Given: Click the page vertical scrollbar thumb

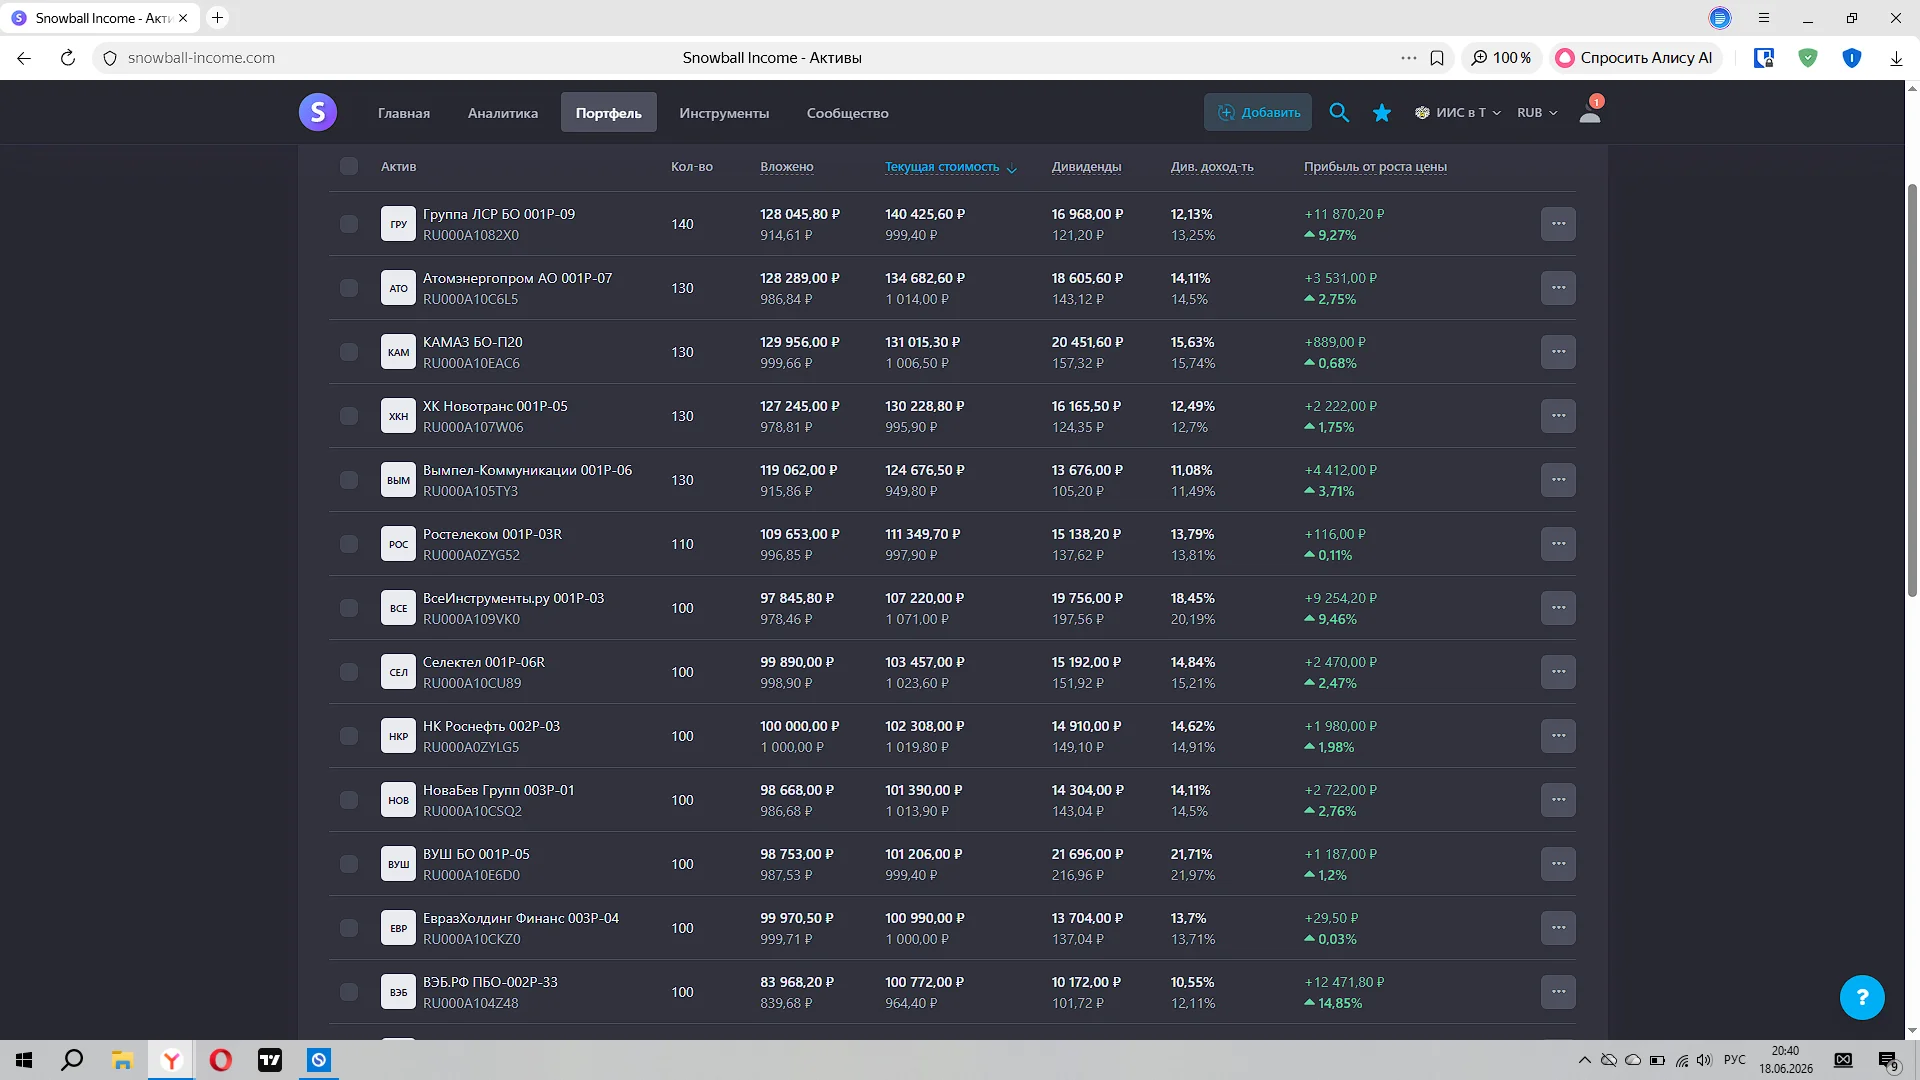Looking at the screenshot, I should tap(1913, 390).
